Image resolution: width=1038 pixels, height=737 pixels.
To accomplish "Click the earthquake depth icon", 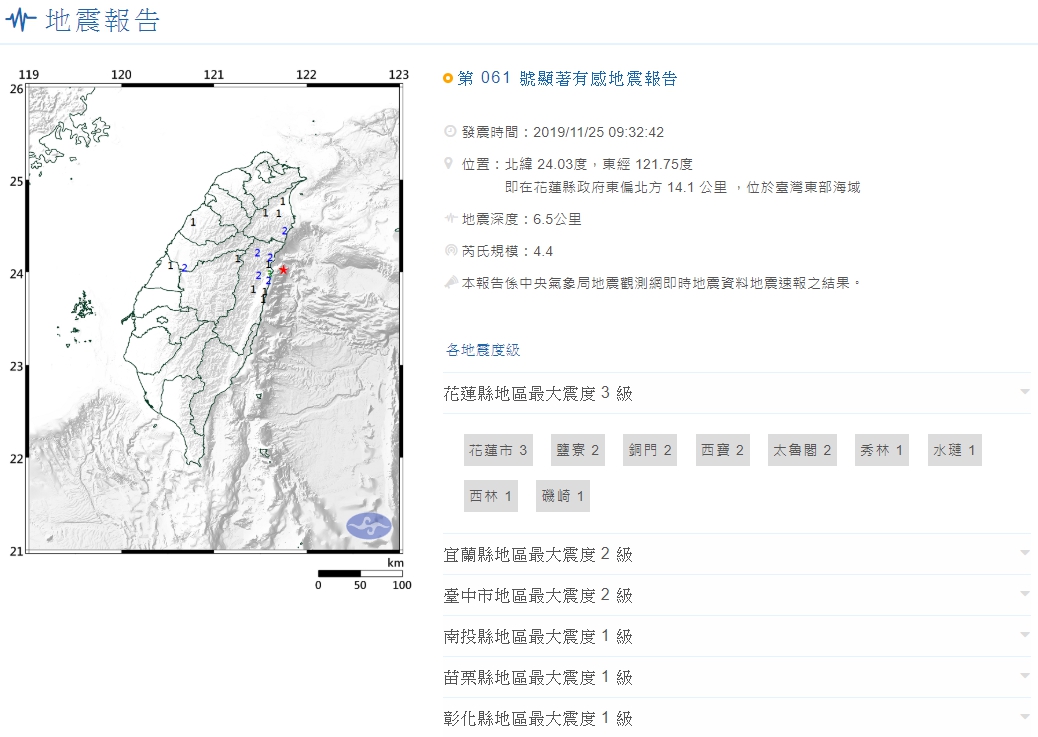I will point(449,218).
